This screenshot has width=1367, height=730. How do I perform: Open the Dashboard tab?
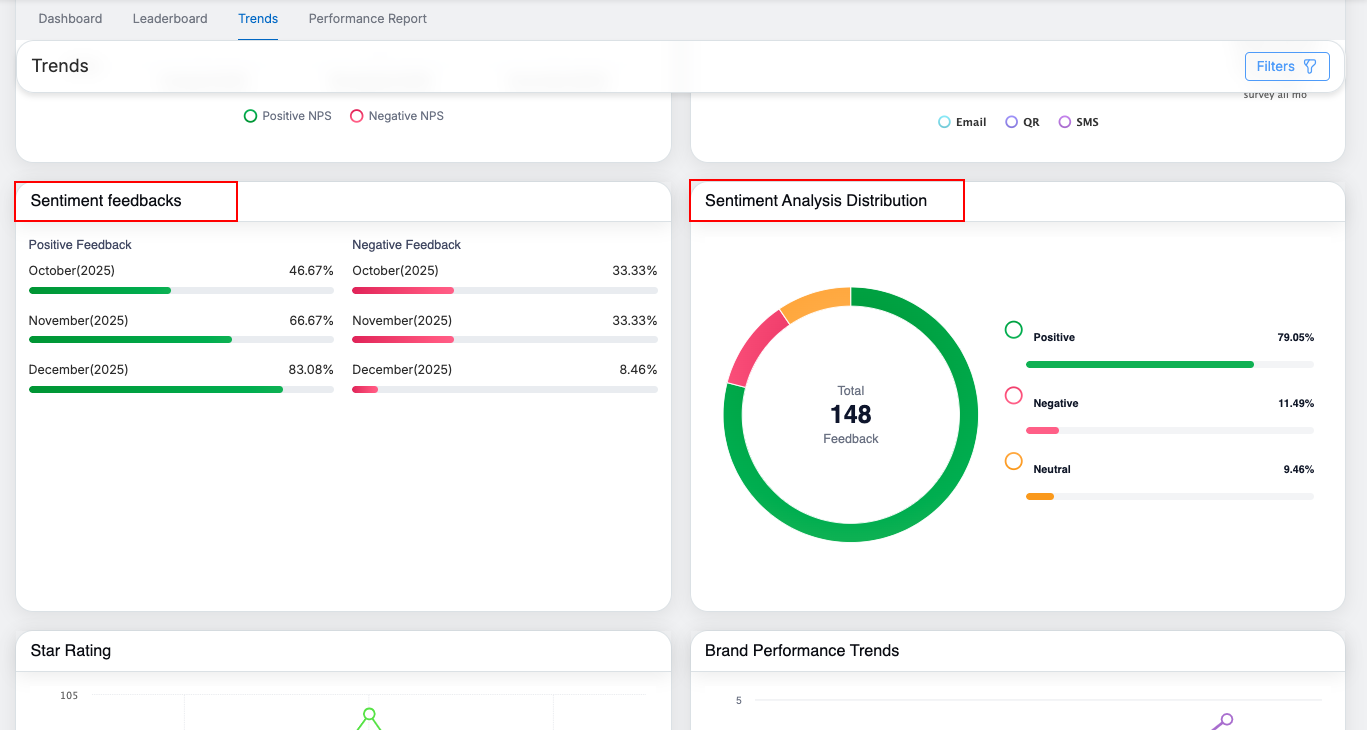coord(70,19)
